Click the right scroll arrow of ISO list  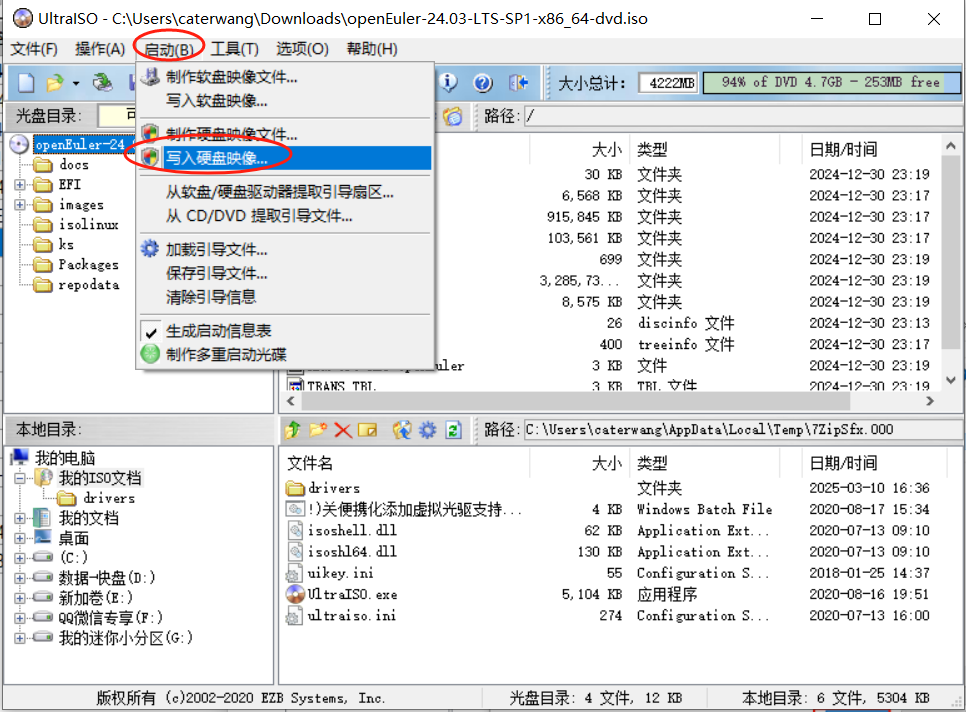coord(930,401)
